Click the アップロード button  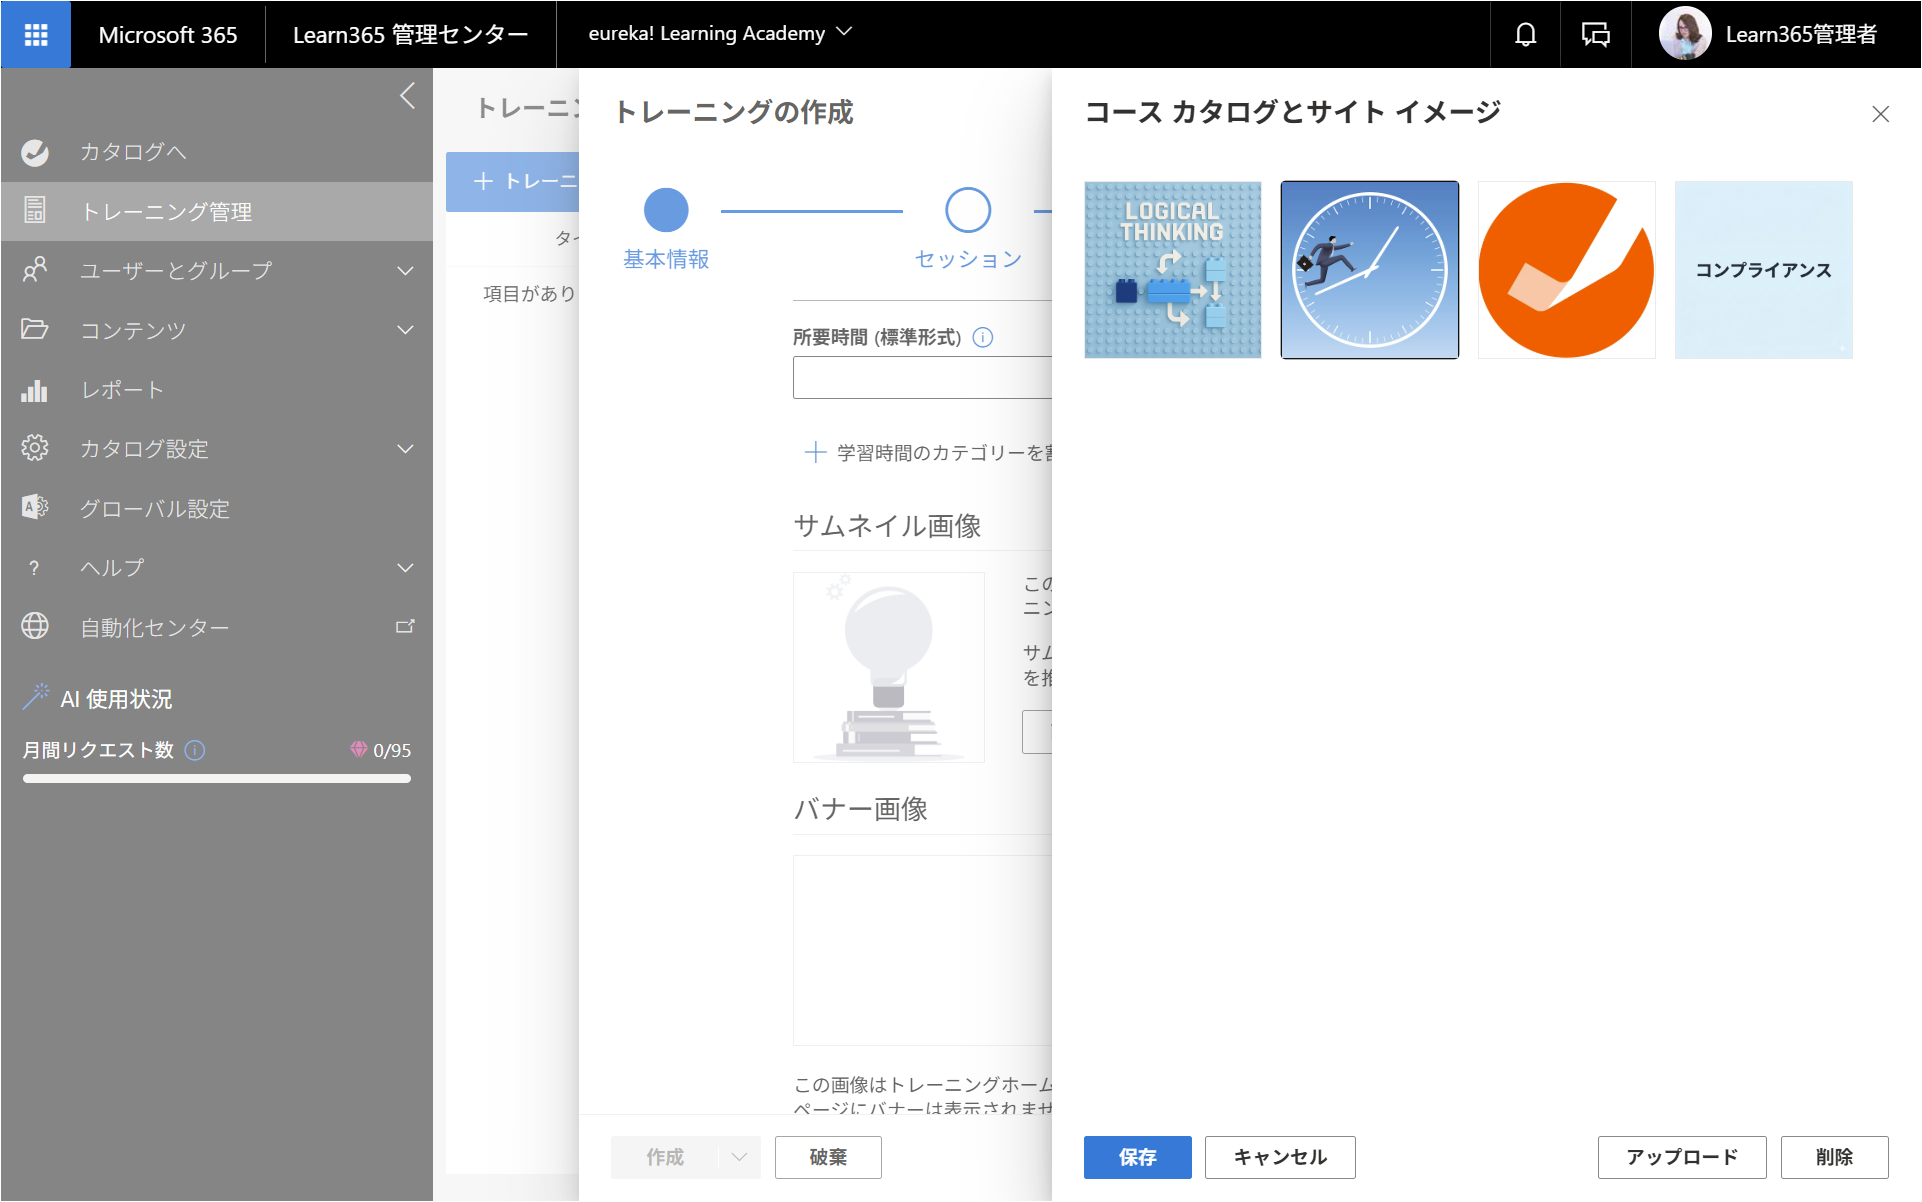click(x=1682, y=1157)
